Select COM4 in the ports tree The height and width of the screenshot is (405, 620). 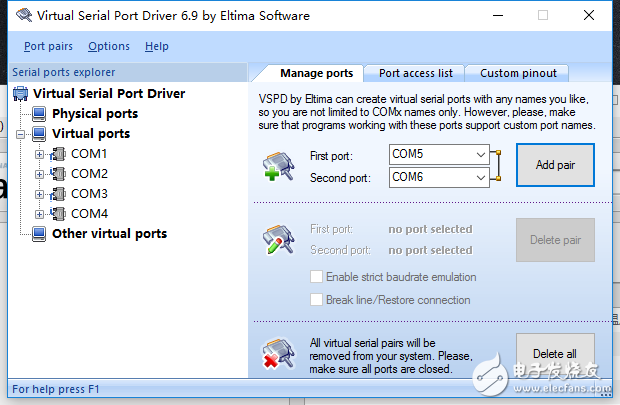(x=89, y=214)
